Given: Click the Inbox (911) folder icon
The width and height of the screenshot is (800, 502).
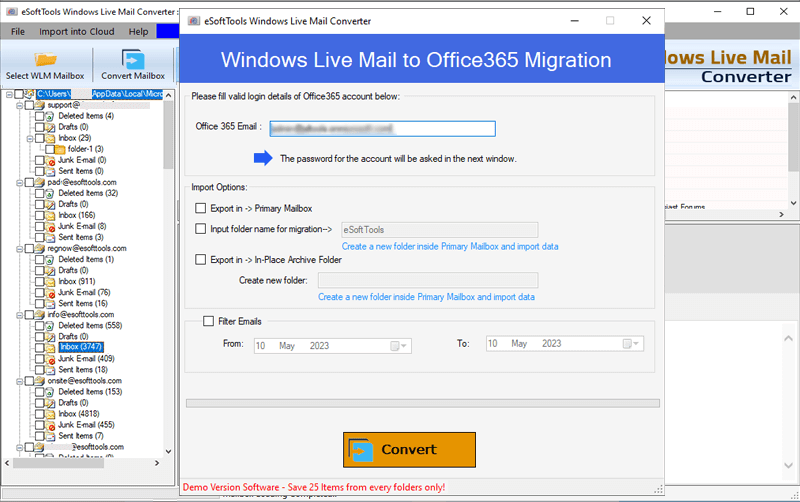Looking at the screenshot, I should coord(50,282).
